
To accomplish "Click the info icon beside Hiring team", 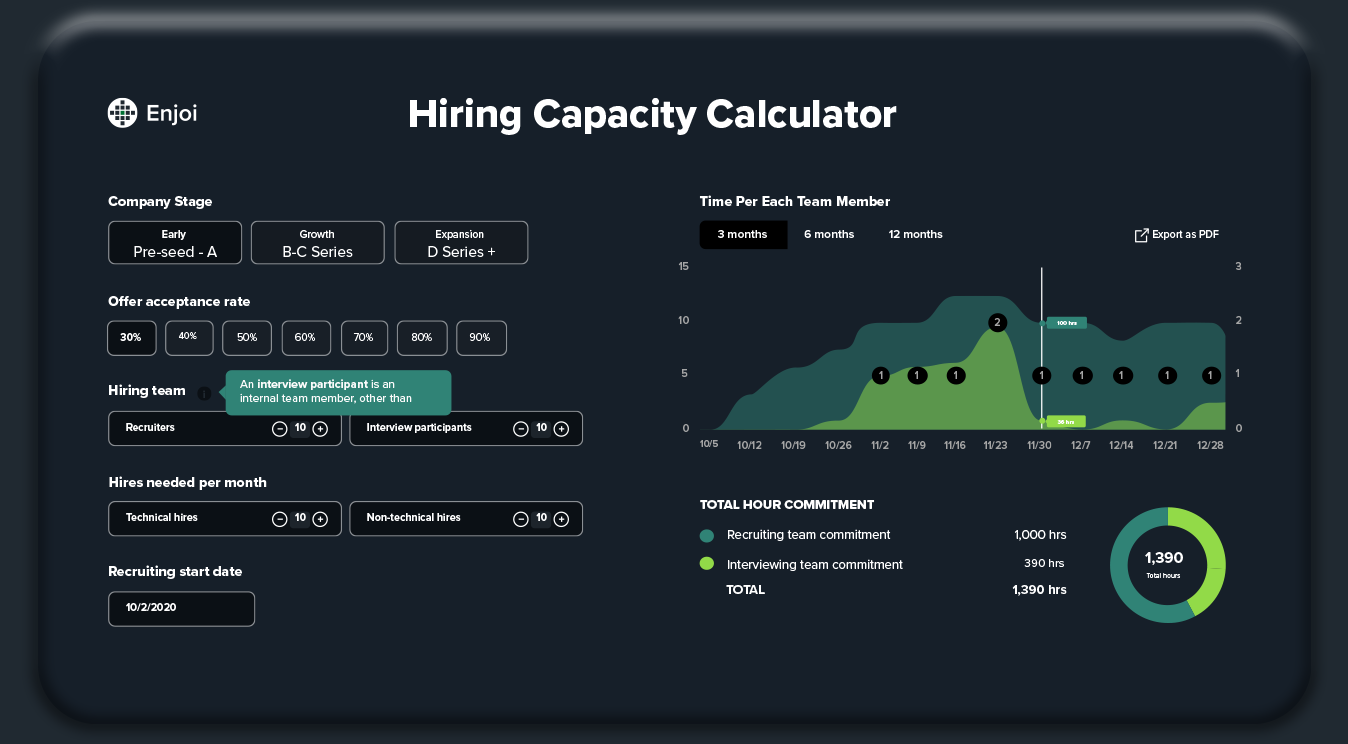I will [x=205, y=393].
